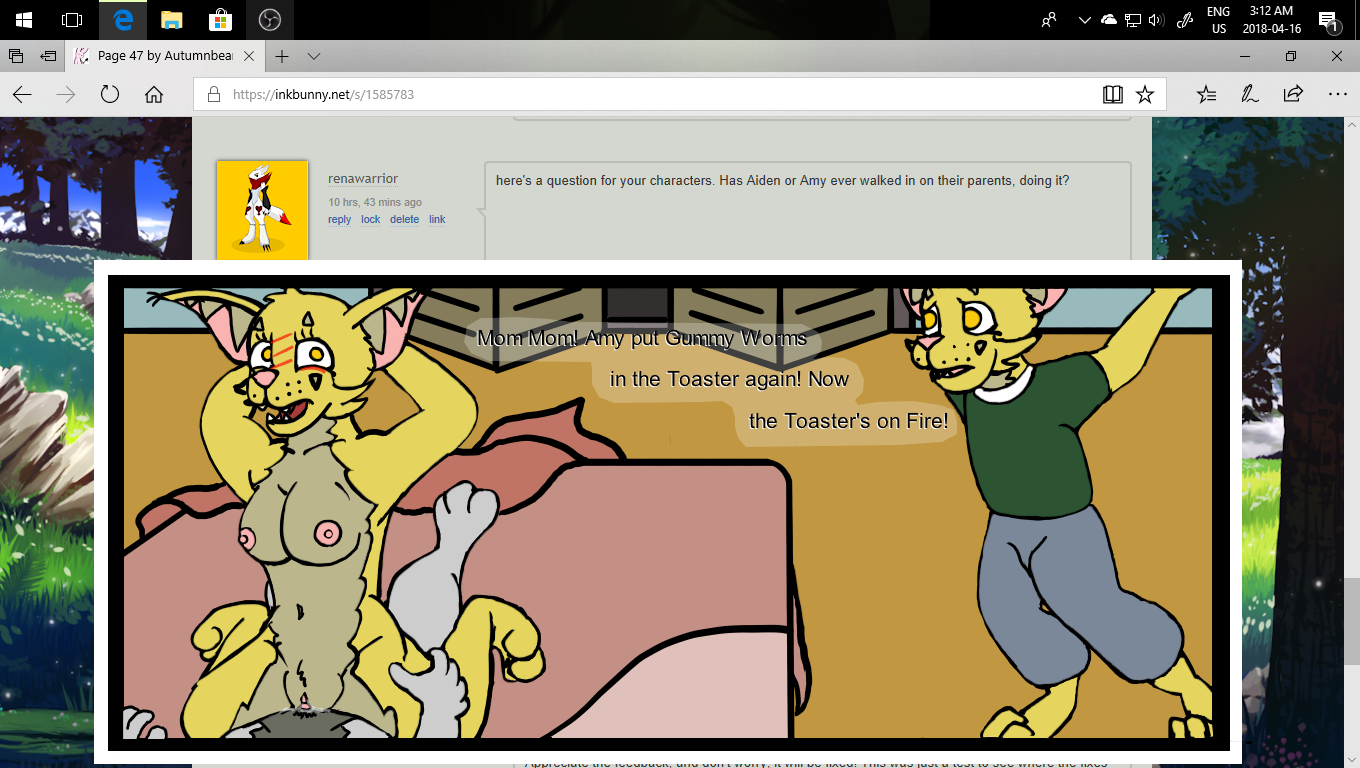Image resolution: width=1360 pixels, height=768 pixels.
Task: Select the '10 hrs, 43 mins ago' timestamp
Action: point(375,203)
